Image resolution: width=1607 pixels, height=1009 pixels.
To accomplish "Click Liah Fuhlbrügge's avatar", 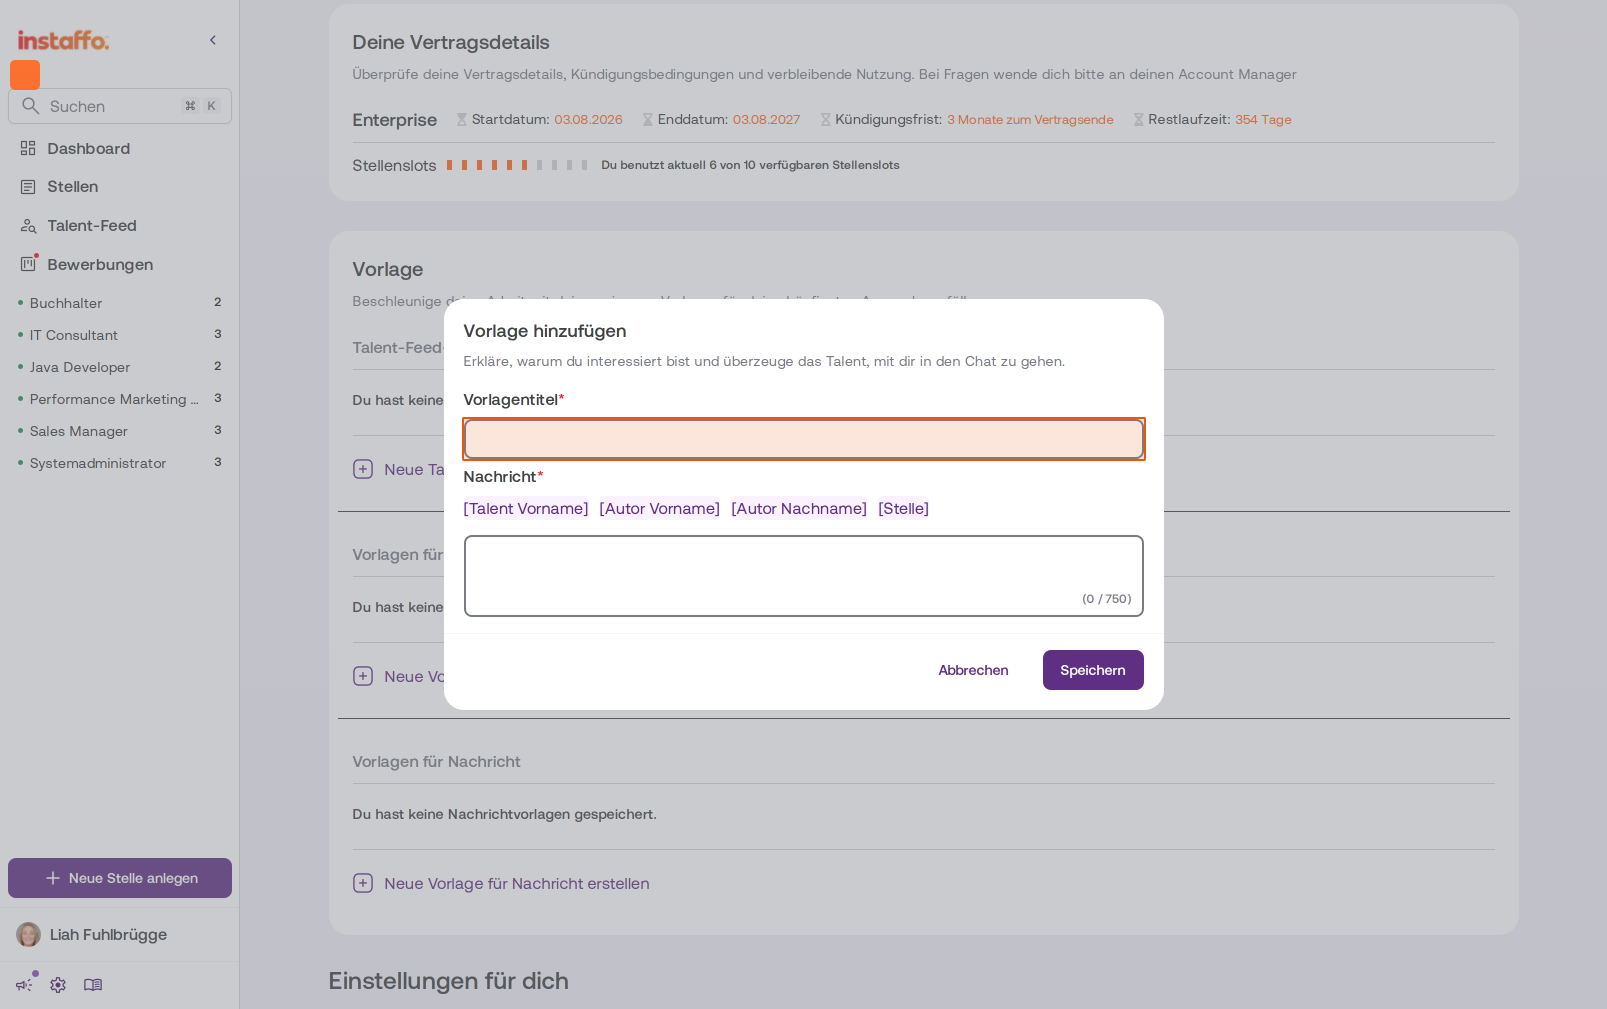I will [29, 934].
